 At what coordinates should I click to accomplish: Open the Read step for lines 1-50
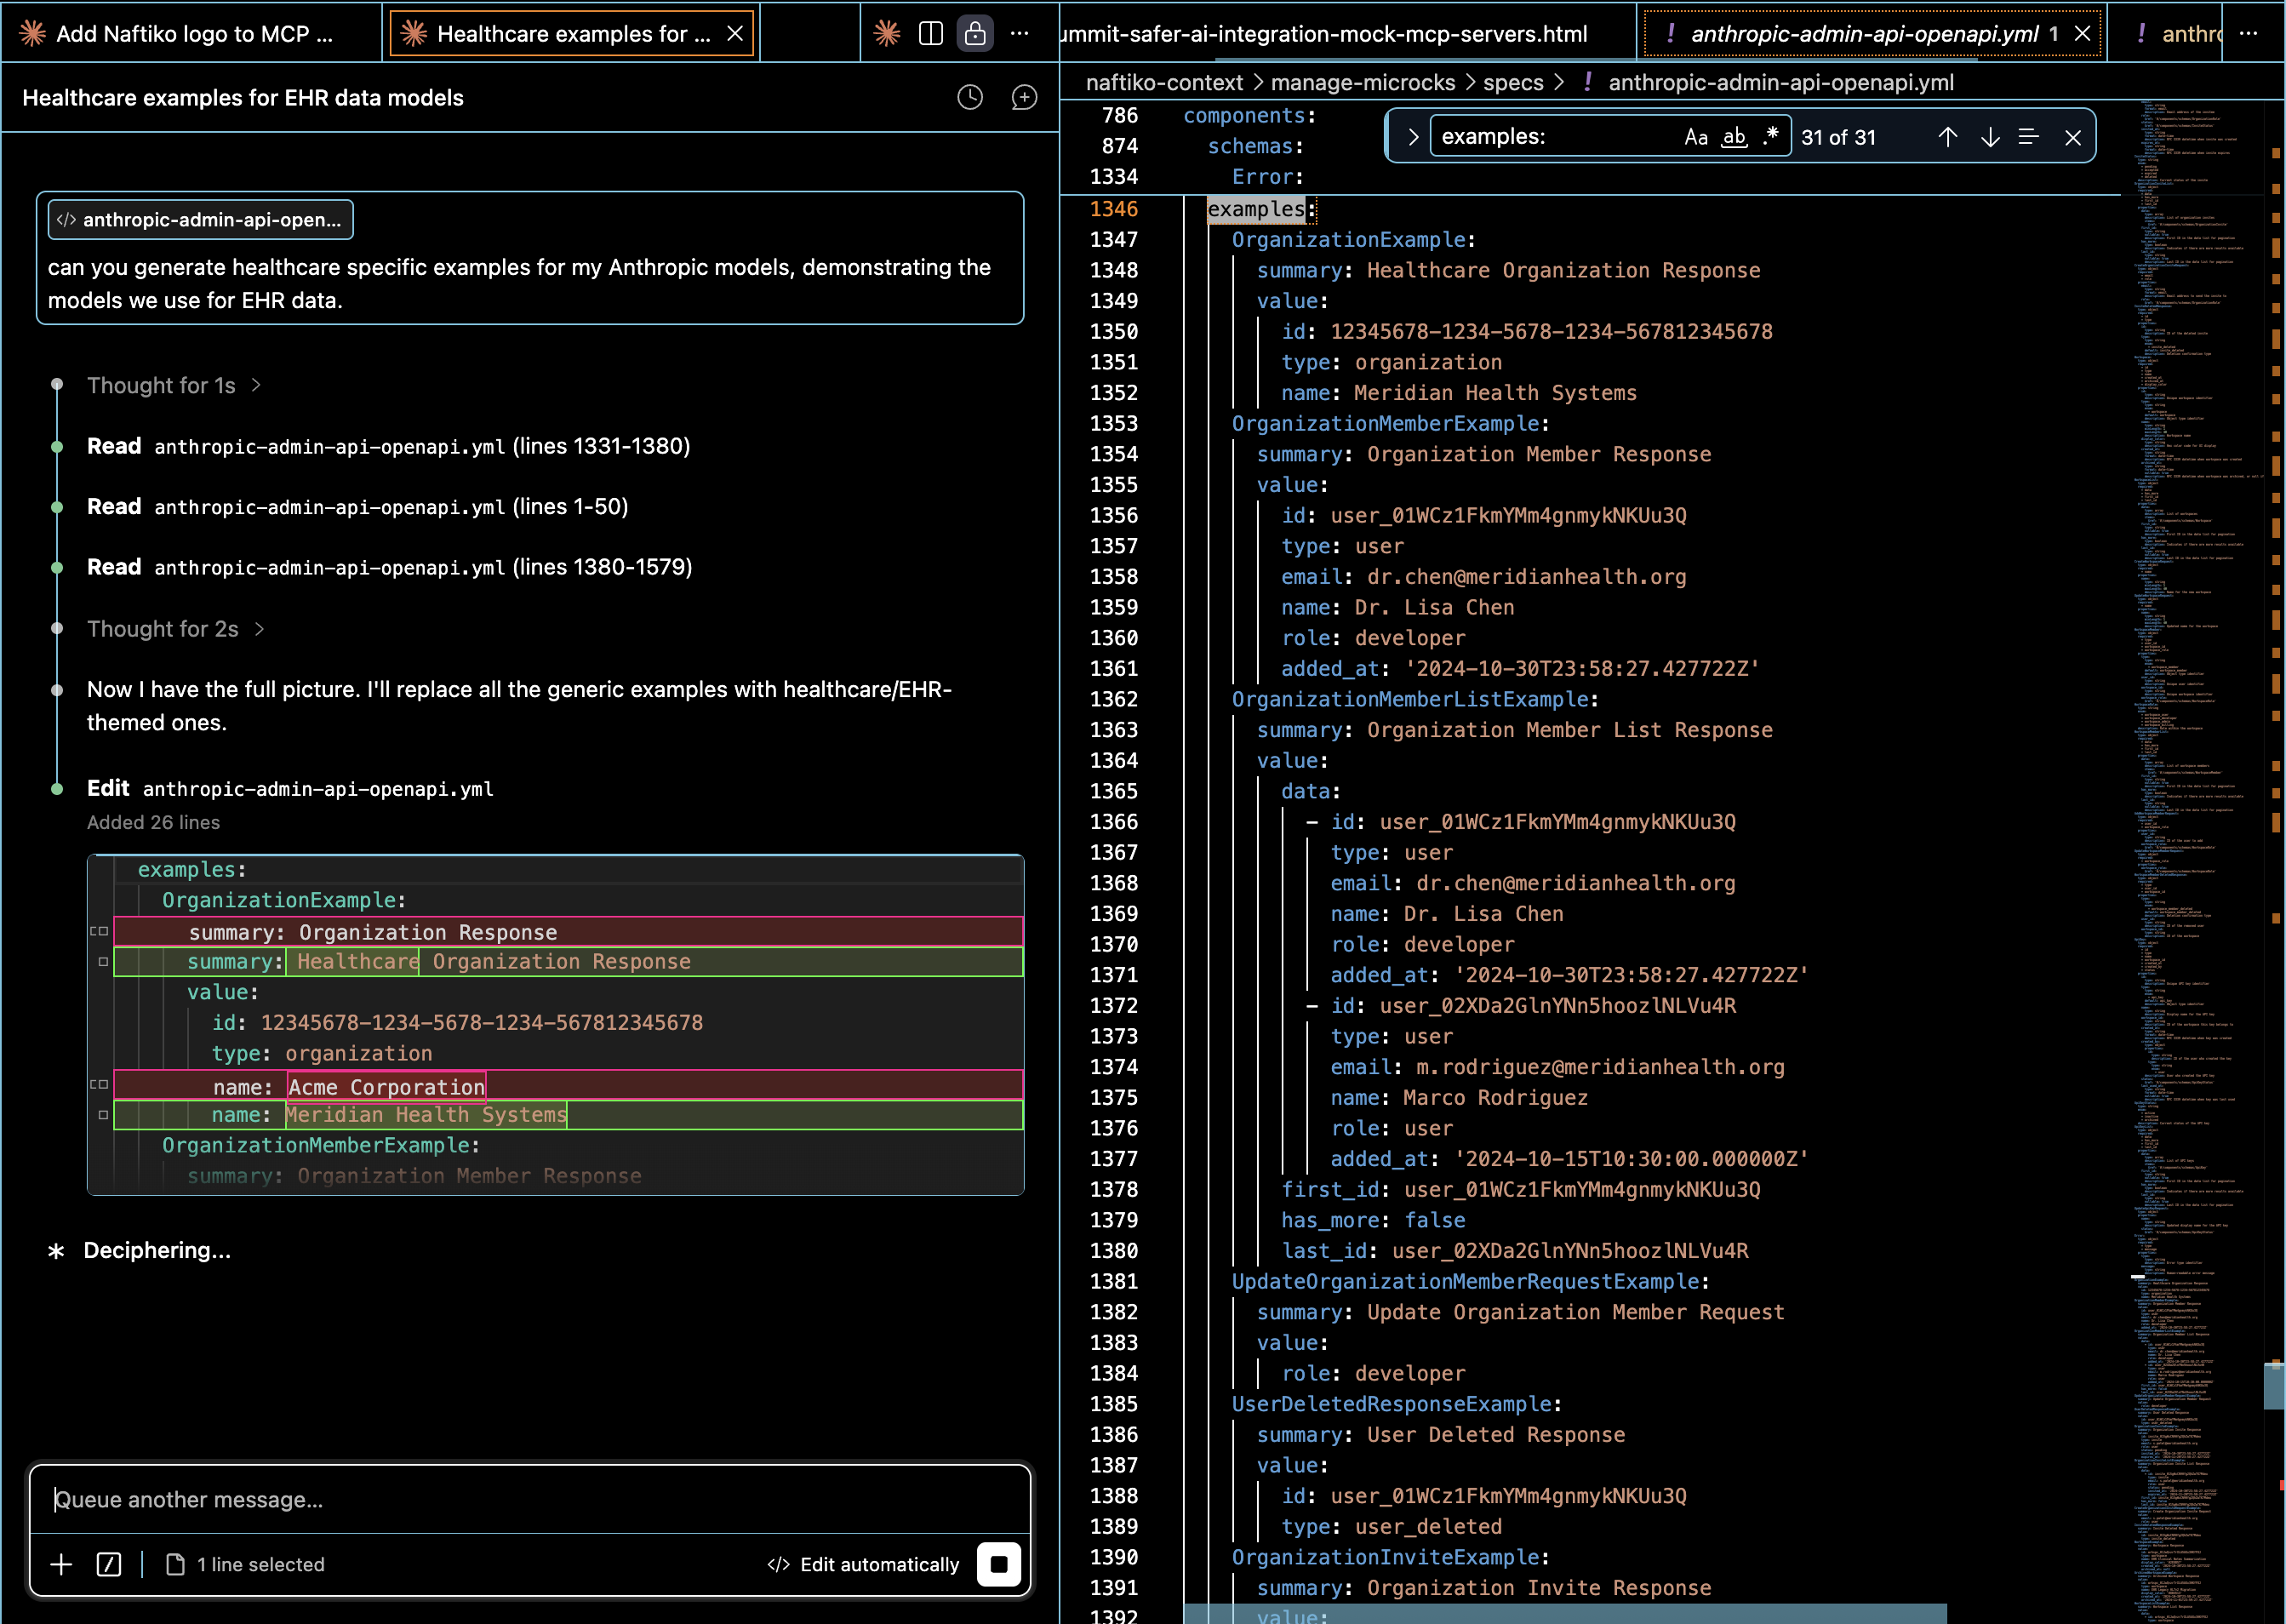(357, 507)
